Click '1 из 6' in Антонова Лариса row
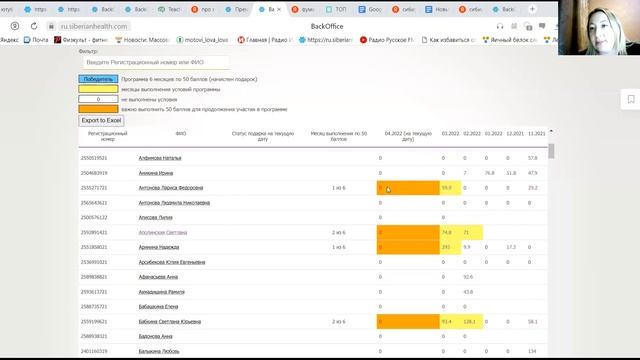 339,188
